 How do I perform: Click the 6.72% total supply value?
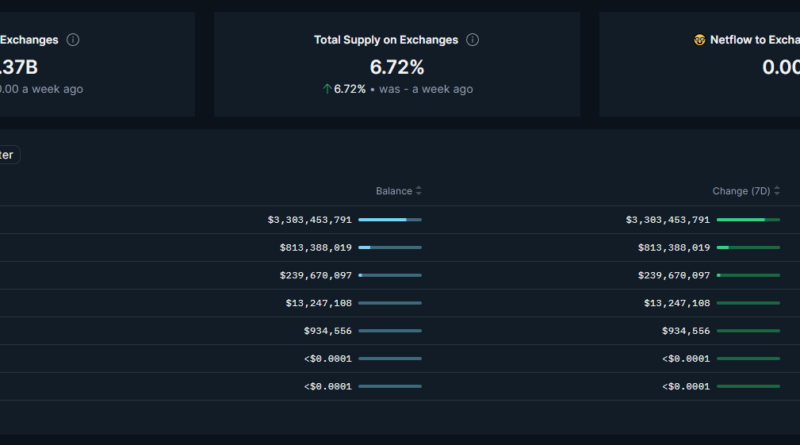(x=397, y=67)
